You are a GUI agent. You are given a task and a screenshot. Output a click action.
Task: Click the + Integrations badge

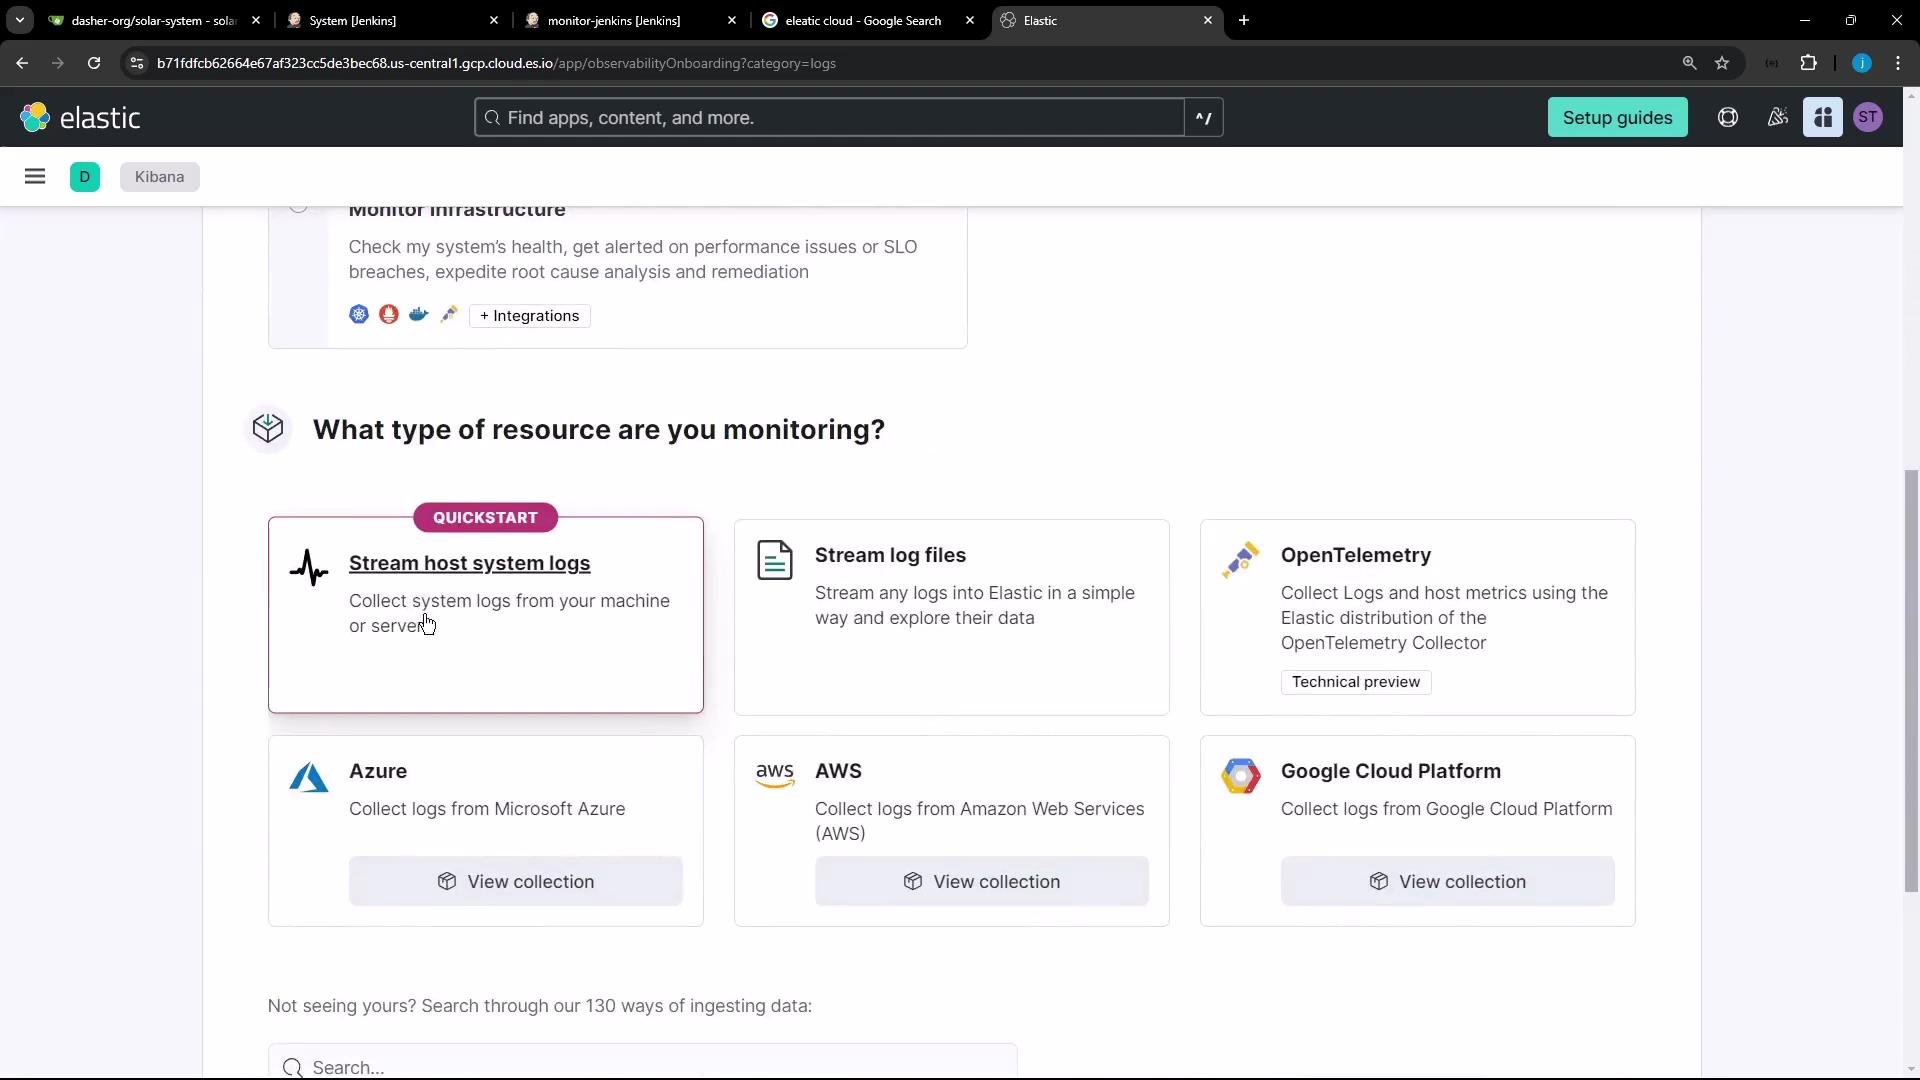coord(529,316)
